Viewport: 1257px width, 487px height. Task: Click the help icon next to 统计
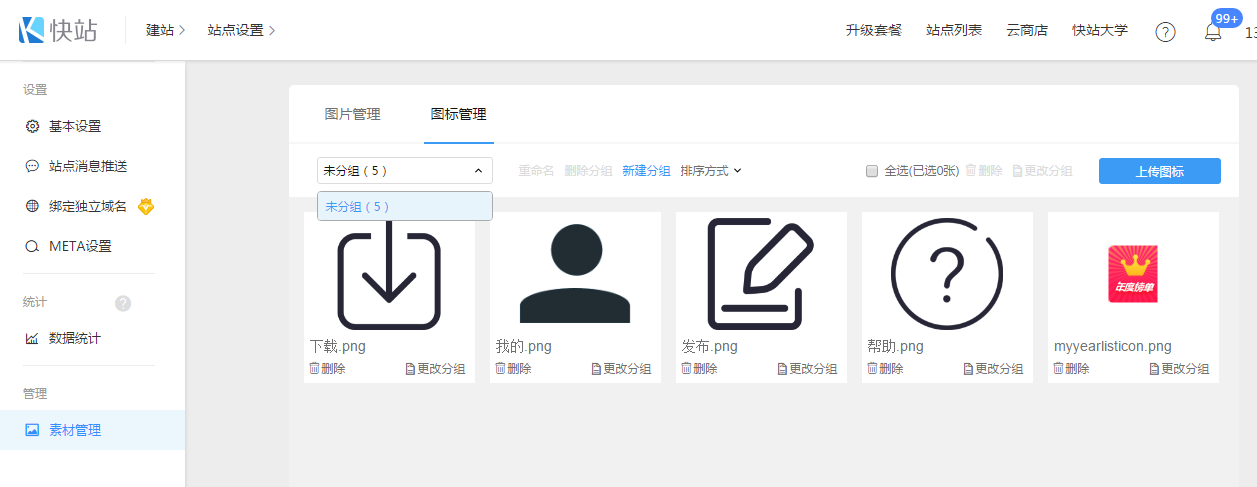pos(123,303)
